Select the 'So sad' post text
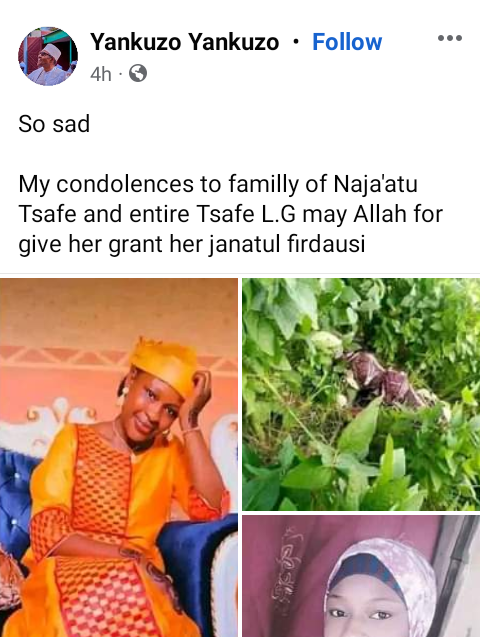The width and height of the screenshot is (480, 637). point(54,124)
